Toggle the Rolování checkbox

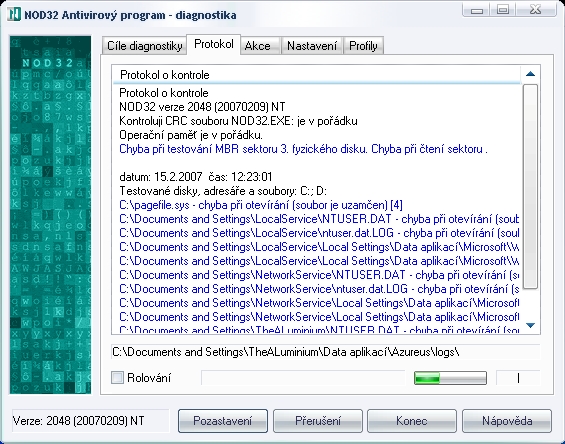click(x=117, y=378)
